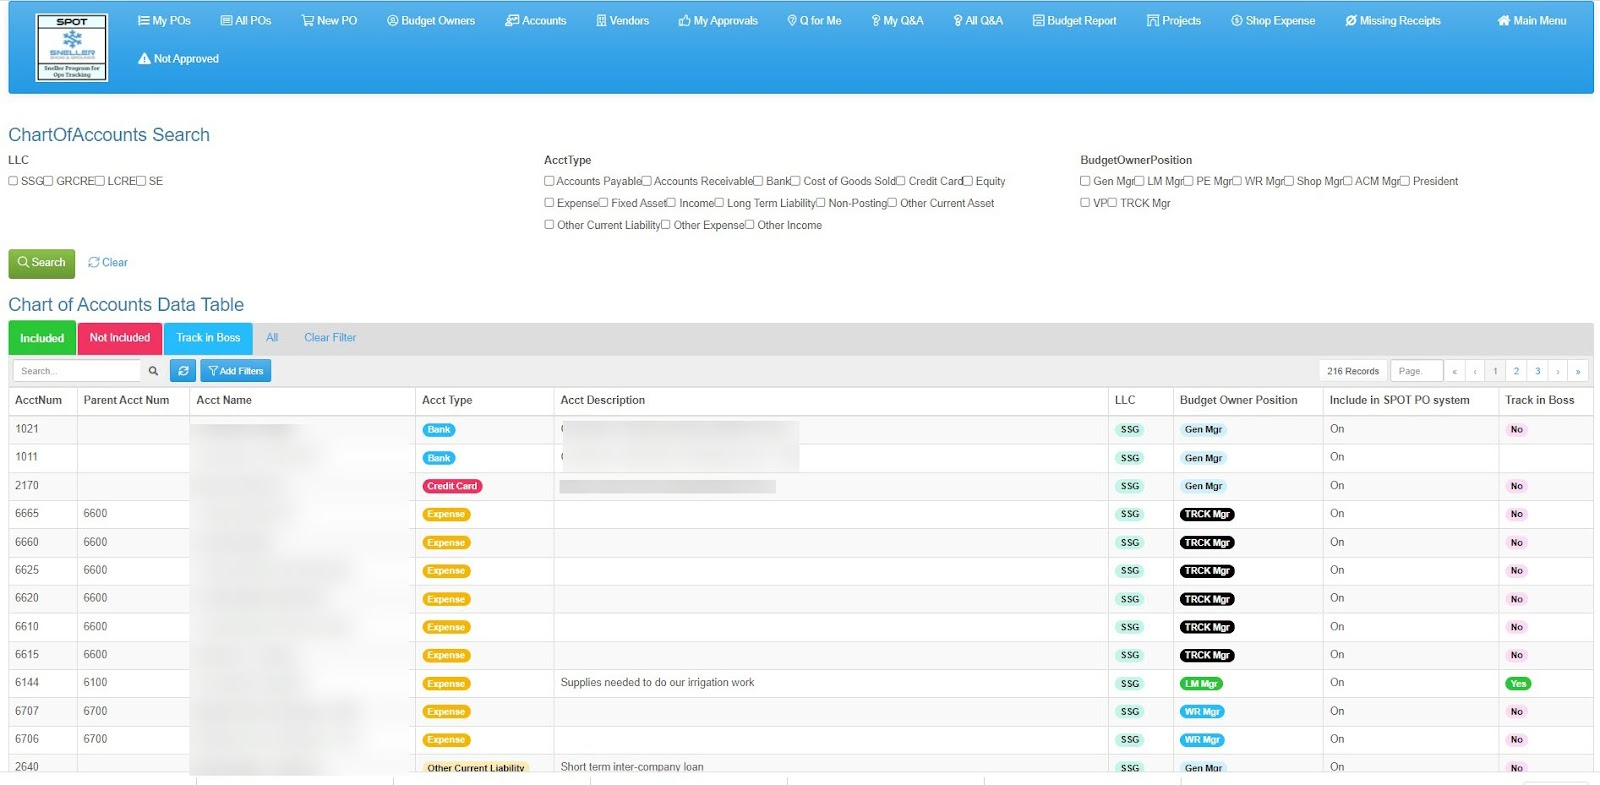This screenshot has height=785, width=1600.
Task: Click the 216 Records count
Action: point(1353,371)
